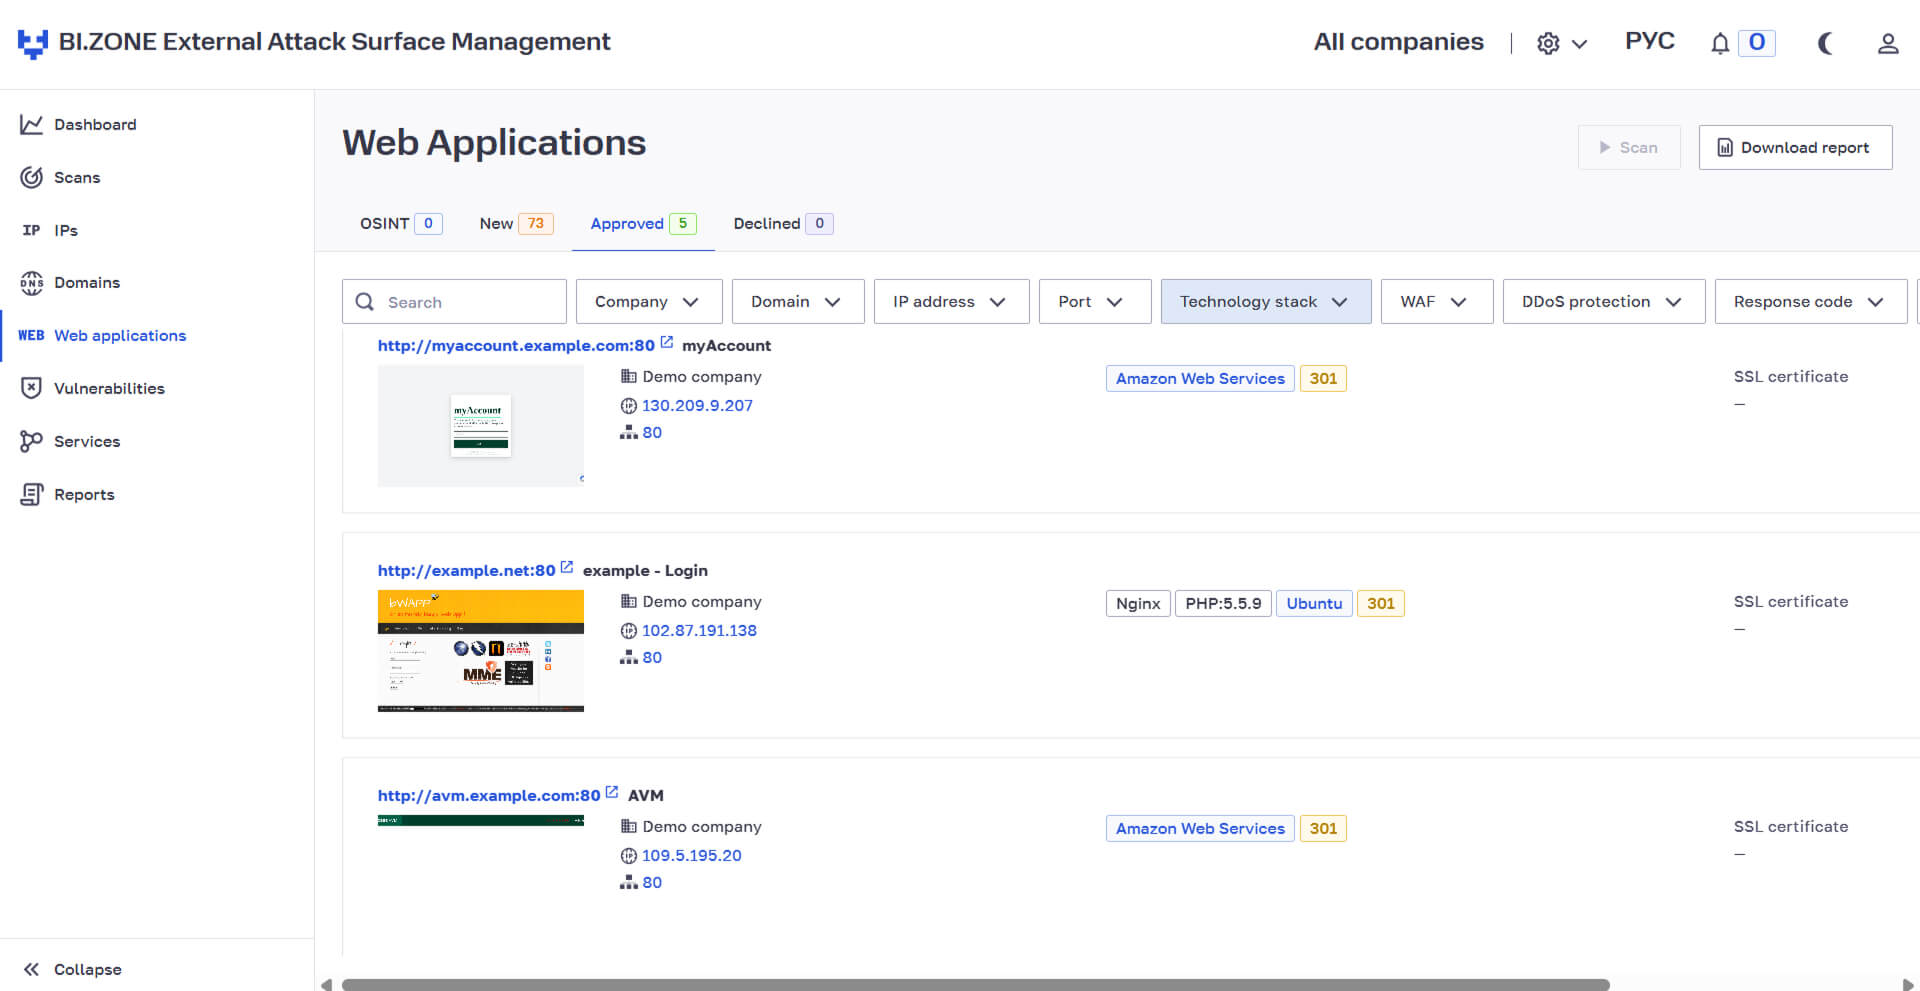Click Demo company under myAccount
Screen dimensions: 1920x991
coord(702,377)
